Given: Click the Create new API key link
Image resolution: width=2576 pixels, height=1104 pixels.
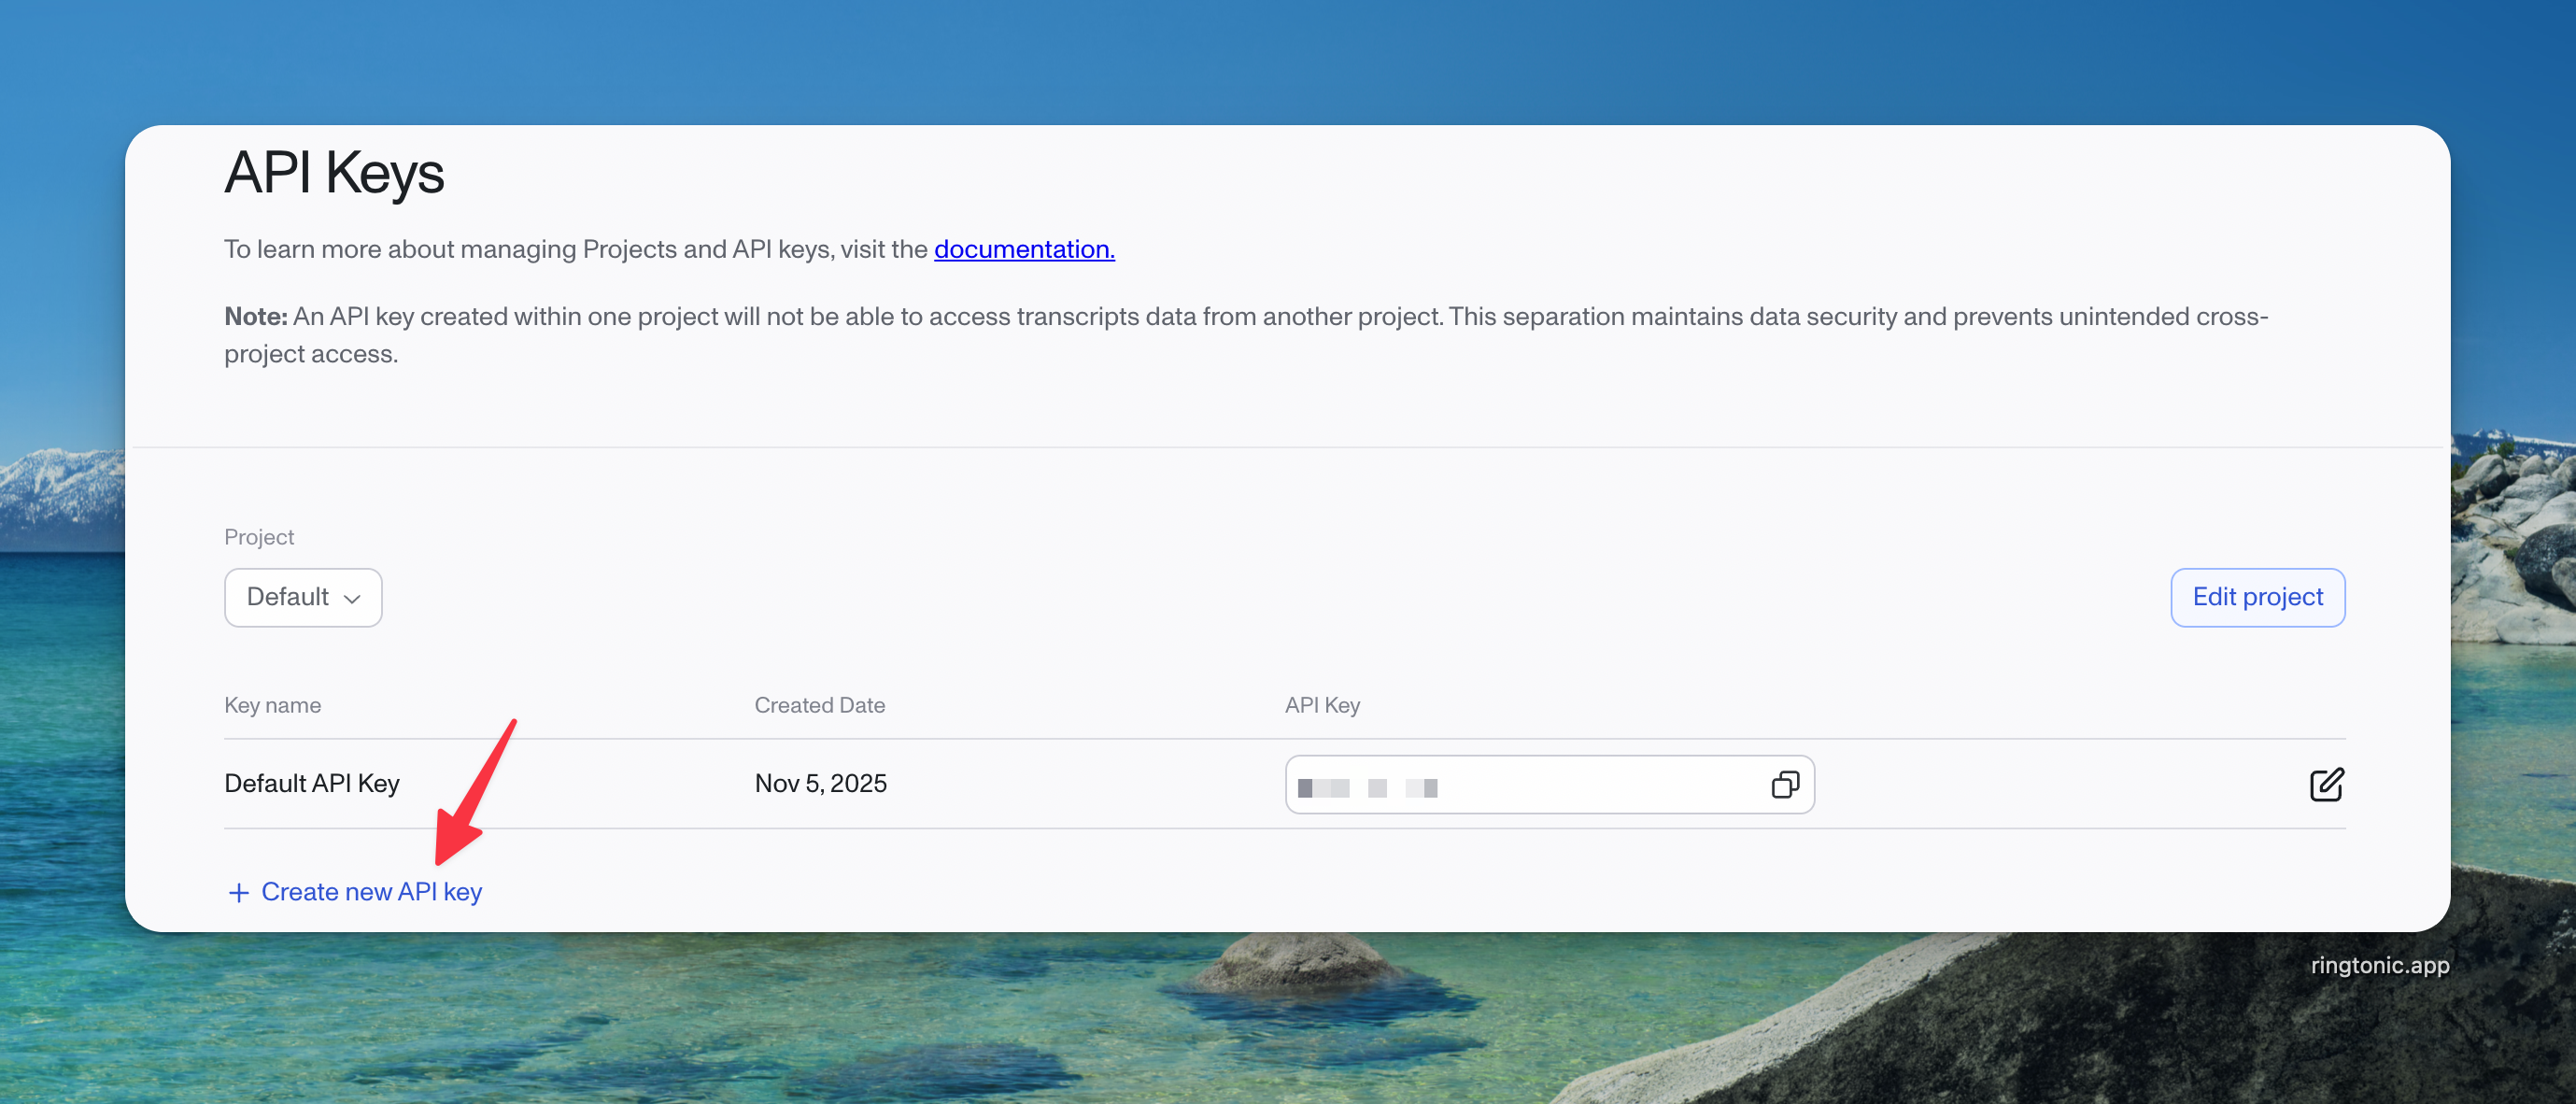Looking at the screenshot, I should [371, 892].
